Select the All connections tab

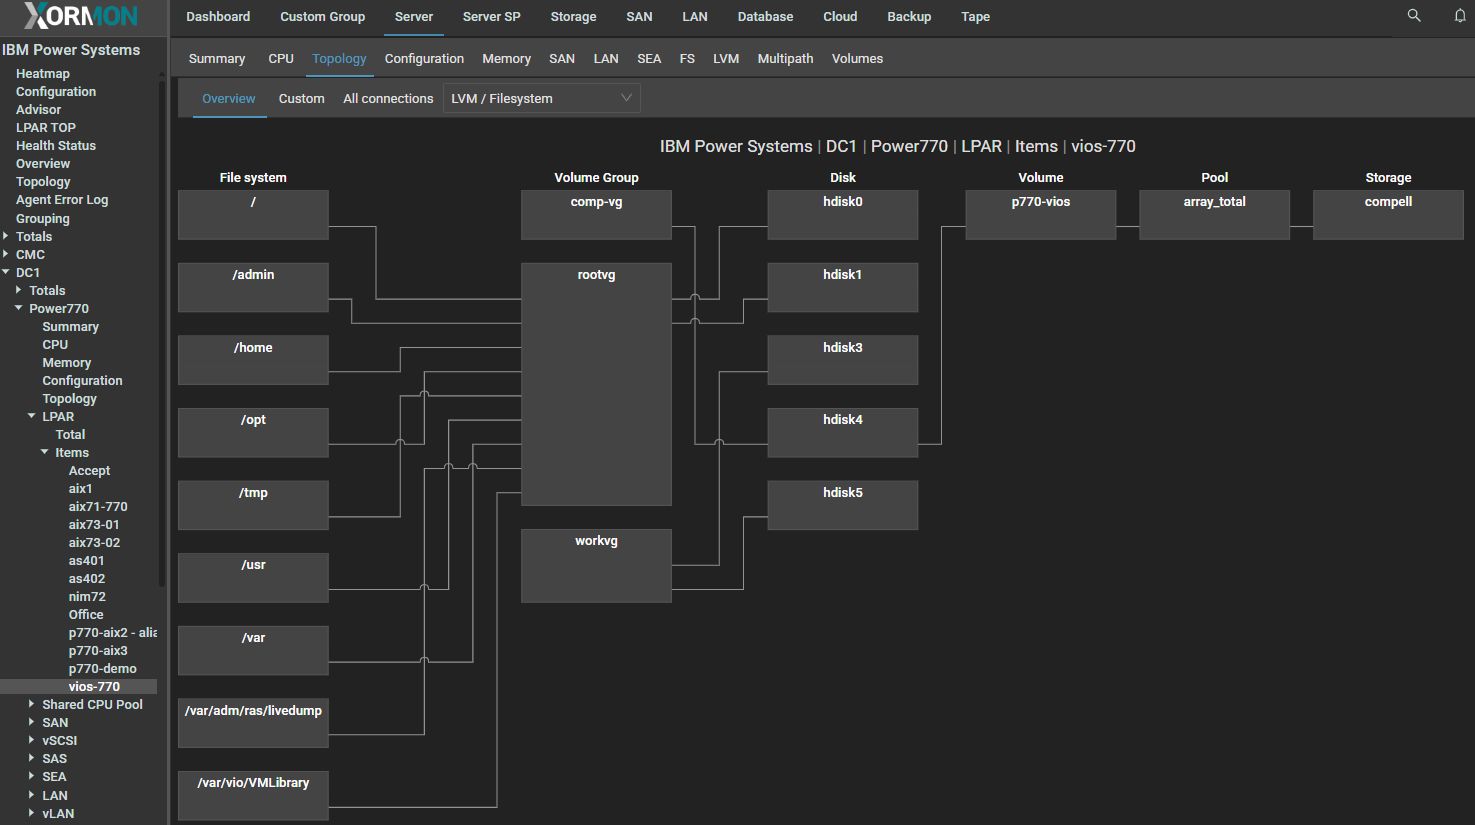point(388,99)
